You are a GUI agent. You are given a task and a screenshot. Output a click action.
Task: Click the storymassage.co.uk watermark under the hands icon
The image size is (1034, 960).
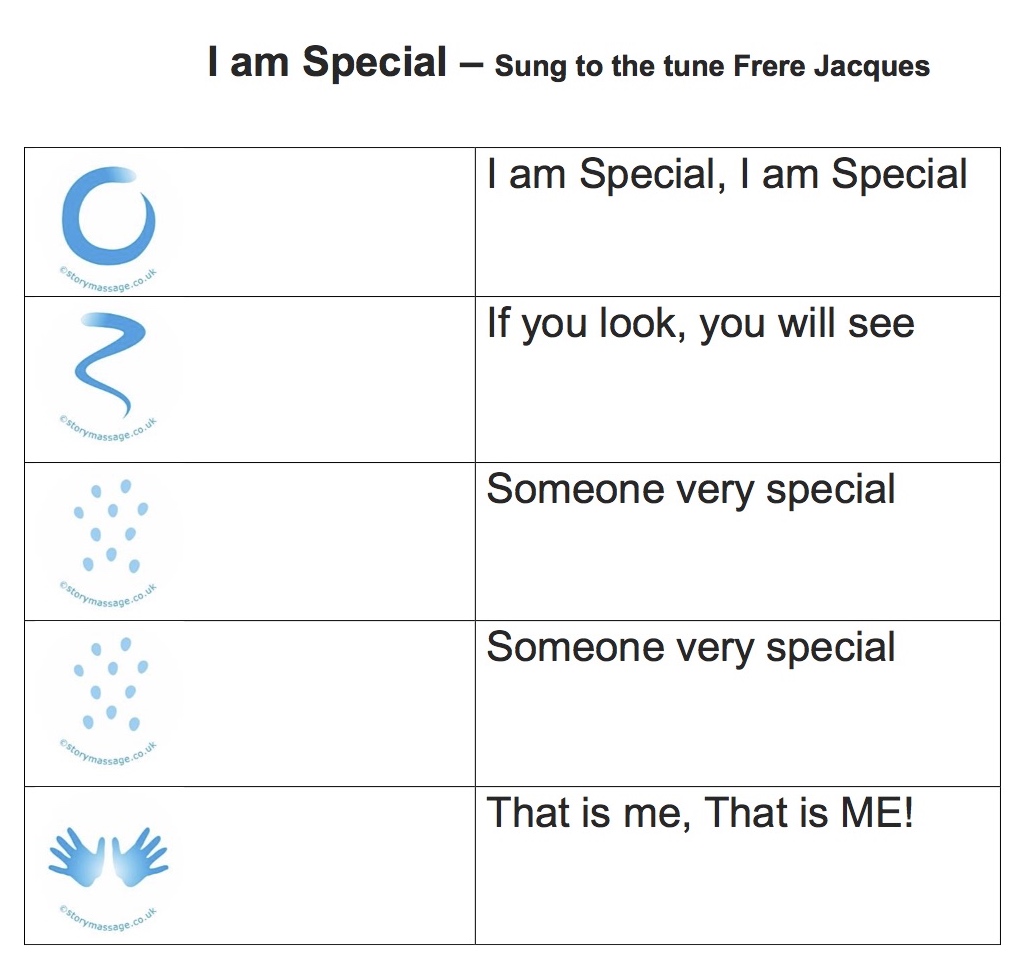[108, 919]
